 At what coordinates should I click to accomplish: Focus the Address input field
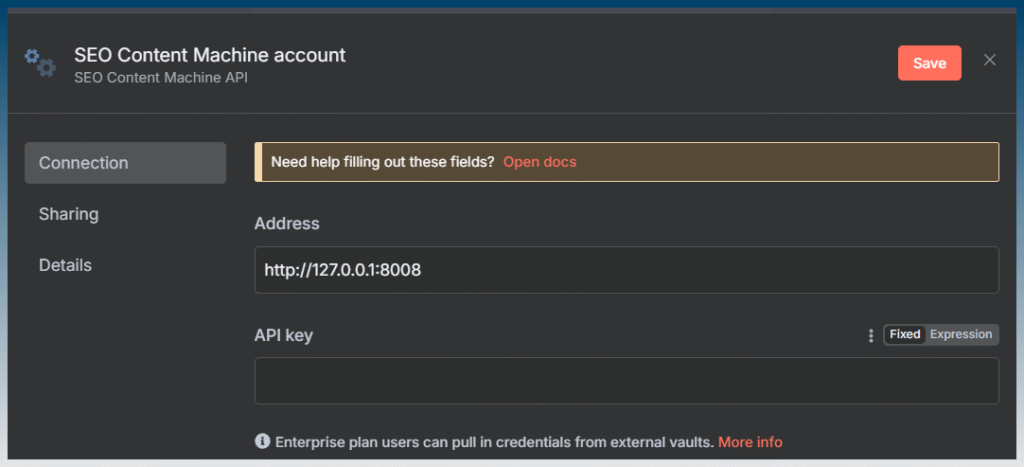[x=626, y=270]
